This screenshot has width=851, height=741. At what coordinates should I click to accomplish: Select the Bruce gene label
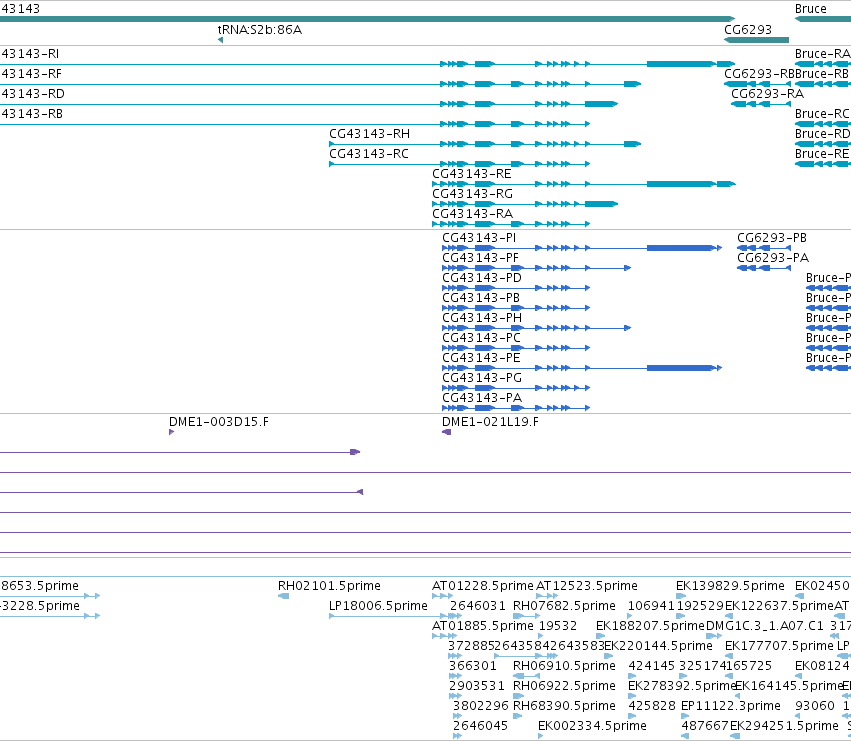coord(810,9)
